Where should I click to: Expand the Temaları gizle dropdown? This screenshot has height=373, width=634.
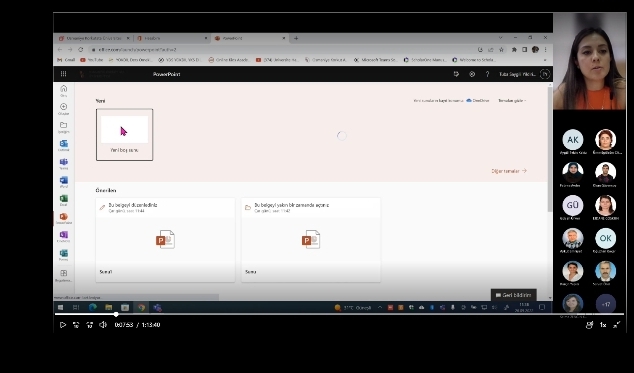coord(512,101)
